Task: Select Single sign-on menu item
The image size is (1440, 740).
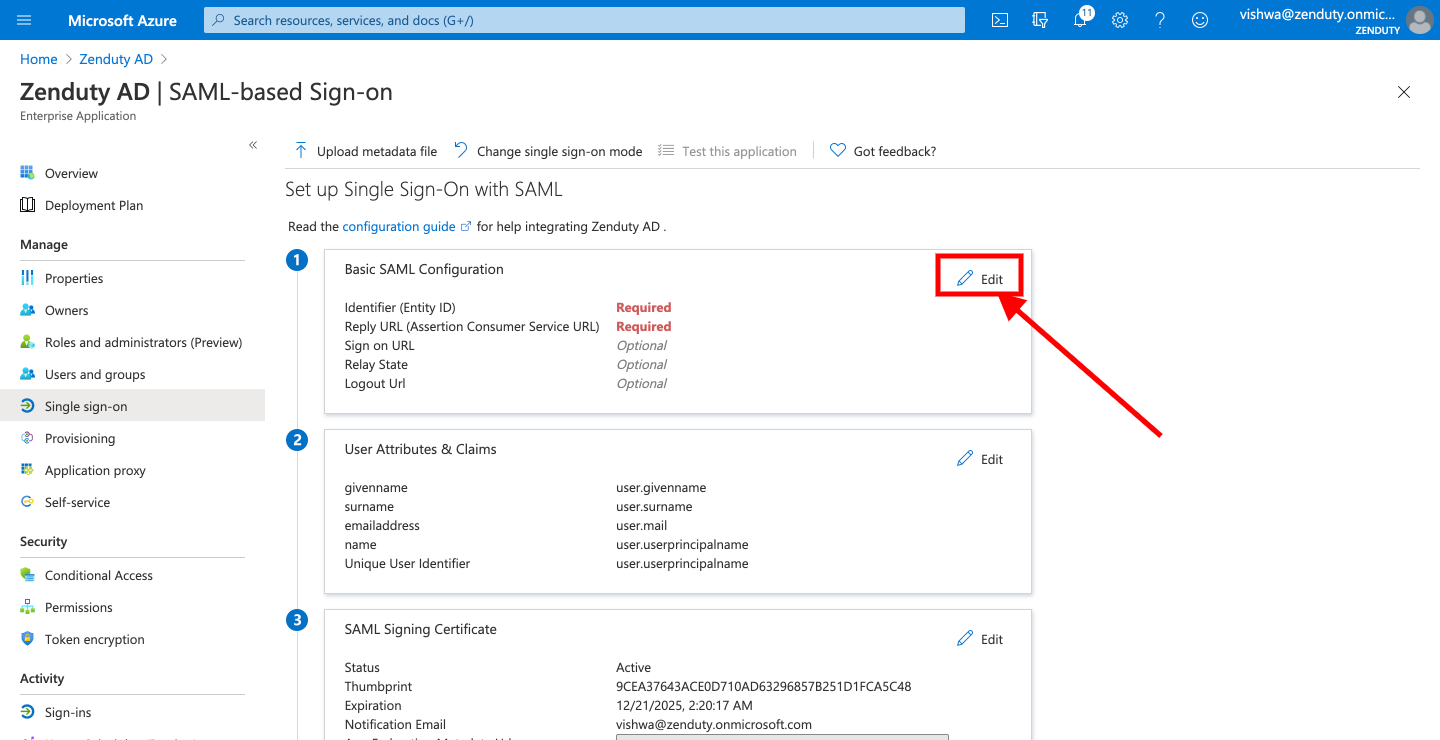Action: (132, 406)
